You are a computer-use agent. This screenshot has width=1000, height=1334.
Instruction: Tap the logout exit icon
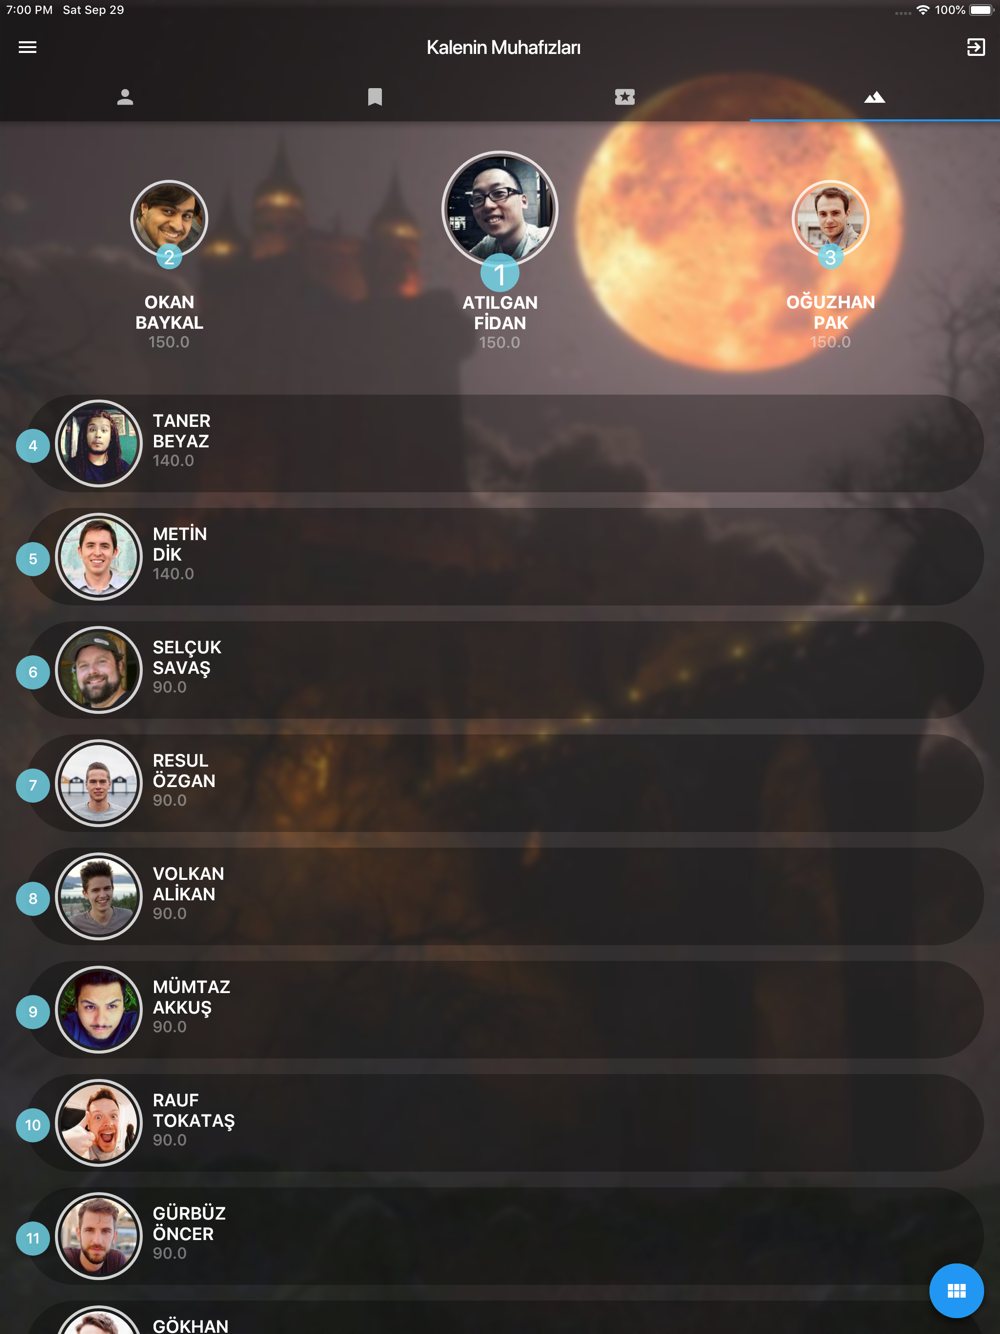coord(976,47)
